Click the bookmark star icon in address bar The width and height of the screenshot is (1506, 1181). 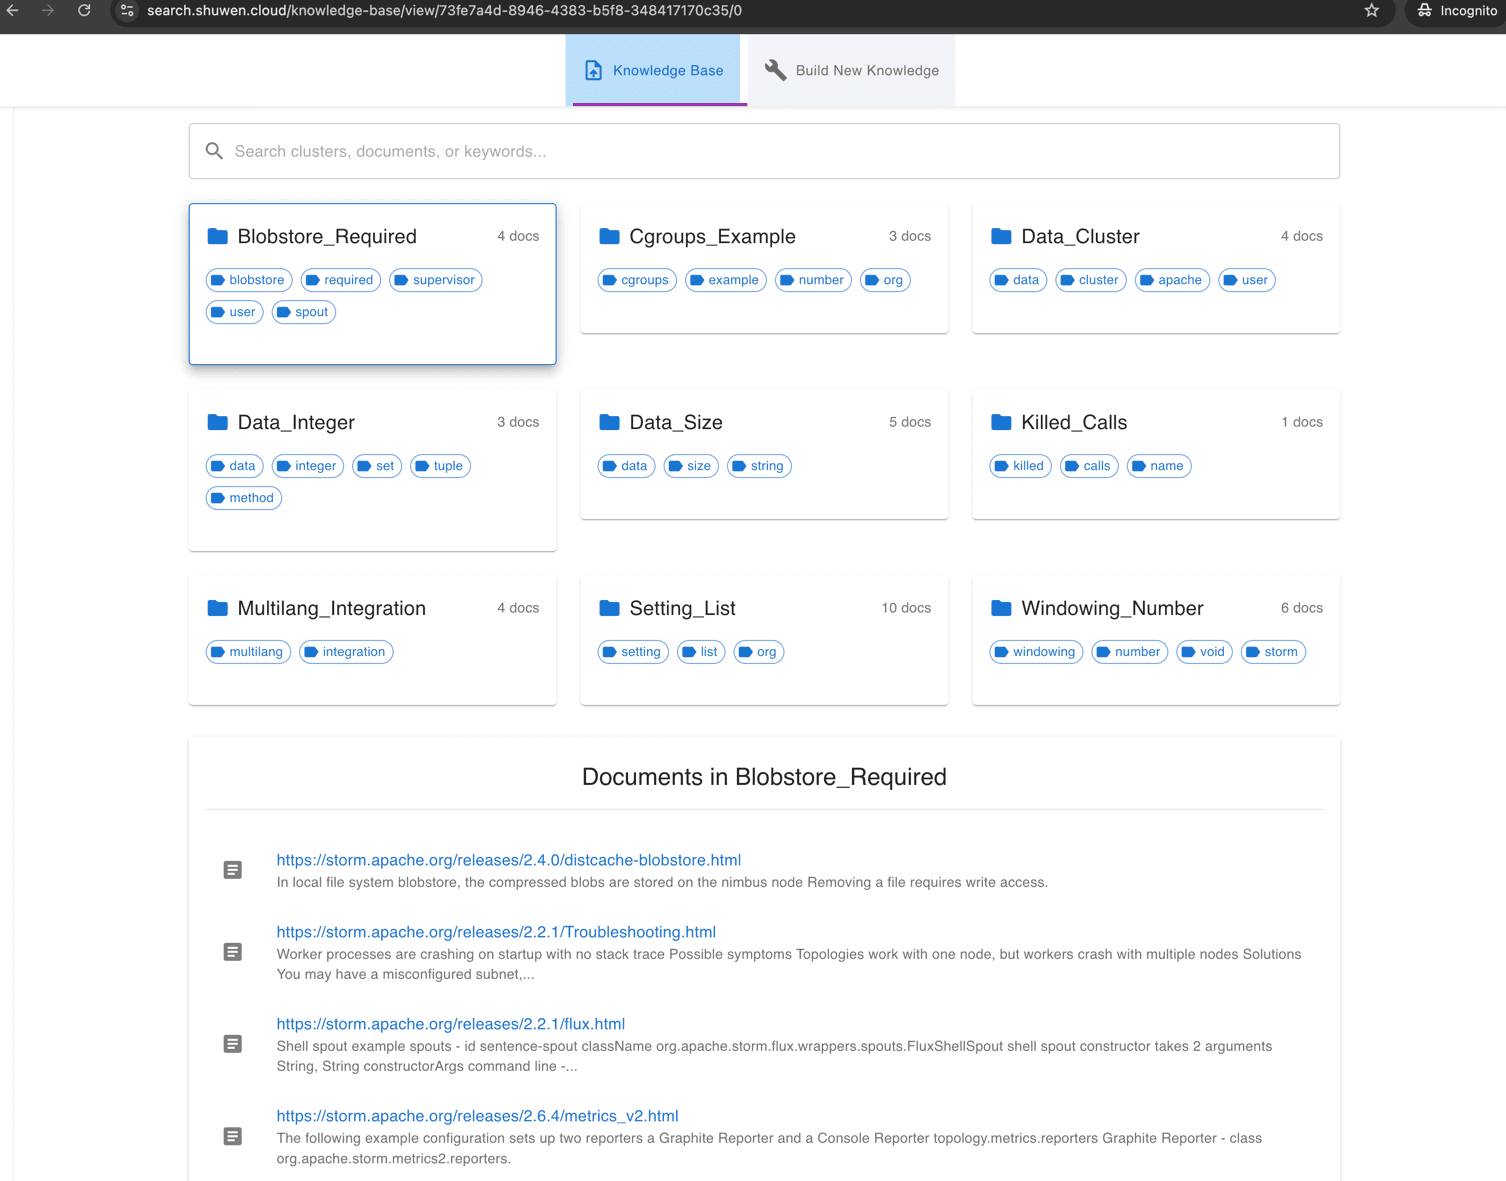[x=1371, y=11]
